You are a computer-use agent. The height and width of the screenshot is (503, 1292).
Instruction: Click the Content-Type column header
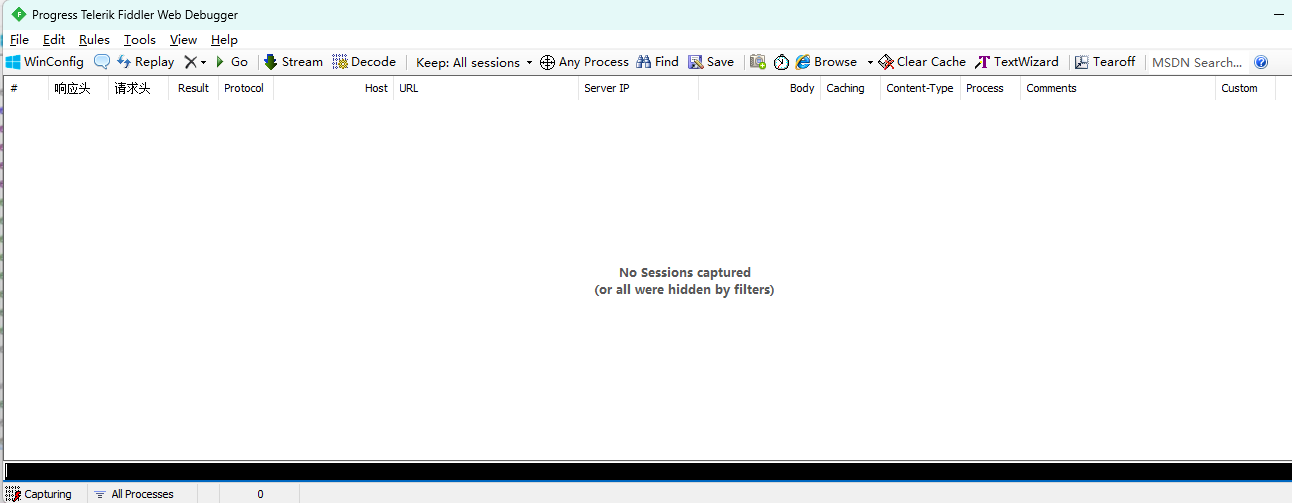[920, 88]
